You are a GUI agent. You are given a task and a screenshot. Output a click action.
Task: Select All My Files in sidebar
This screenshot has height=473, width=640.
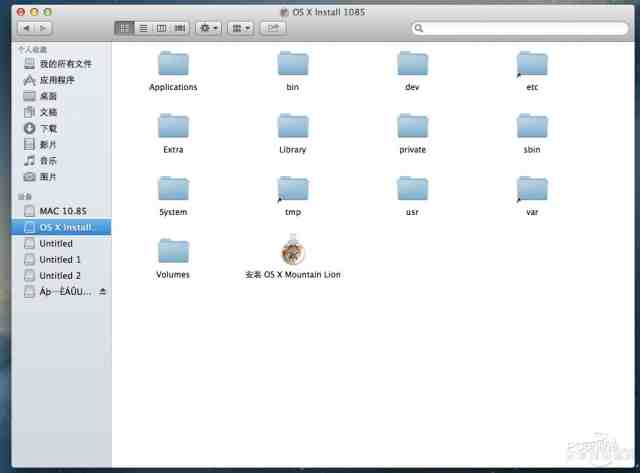(61, 64)
